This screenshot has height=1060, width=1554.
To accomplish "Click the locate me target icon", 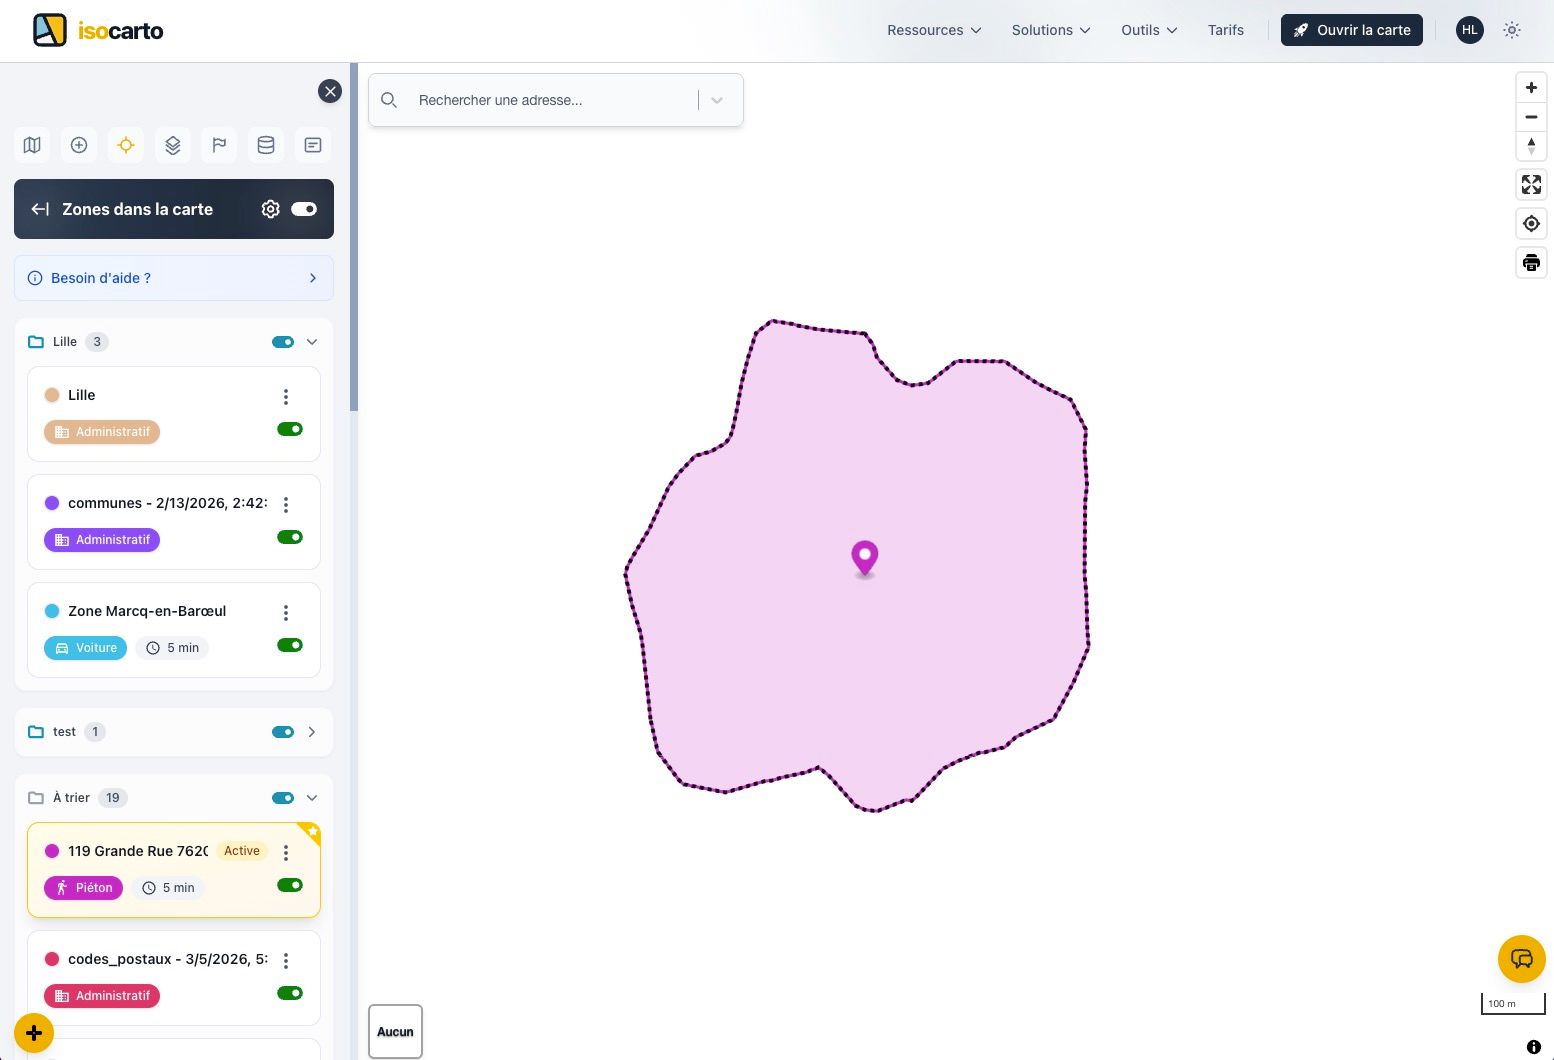I will tap(1531, 224).
